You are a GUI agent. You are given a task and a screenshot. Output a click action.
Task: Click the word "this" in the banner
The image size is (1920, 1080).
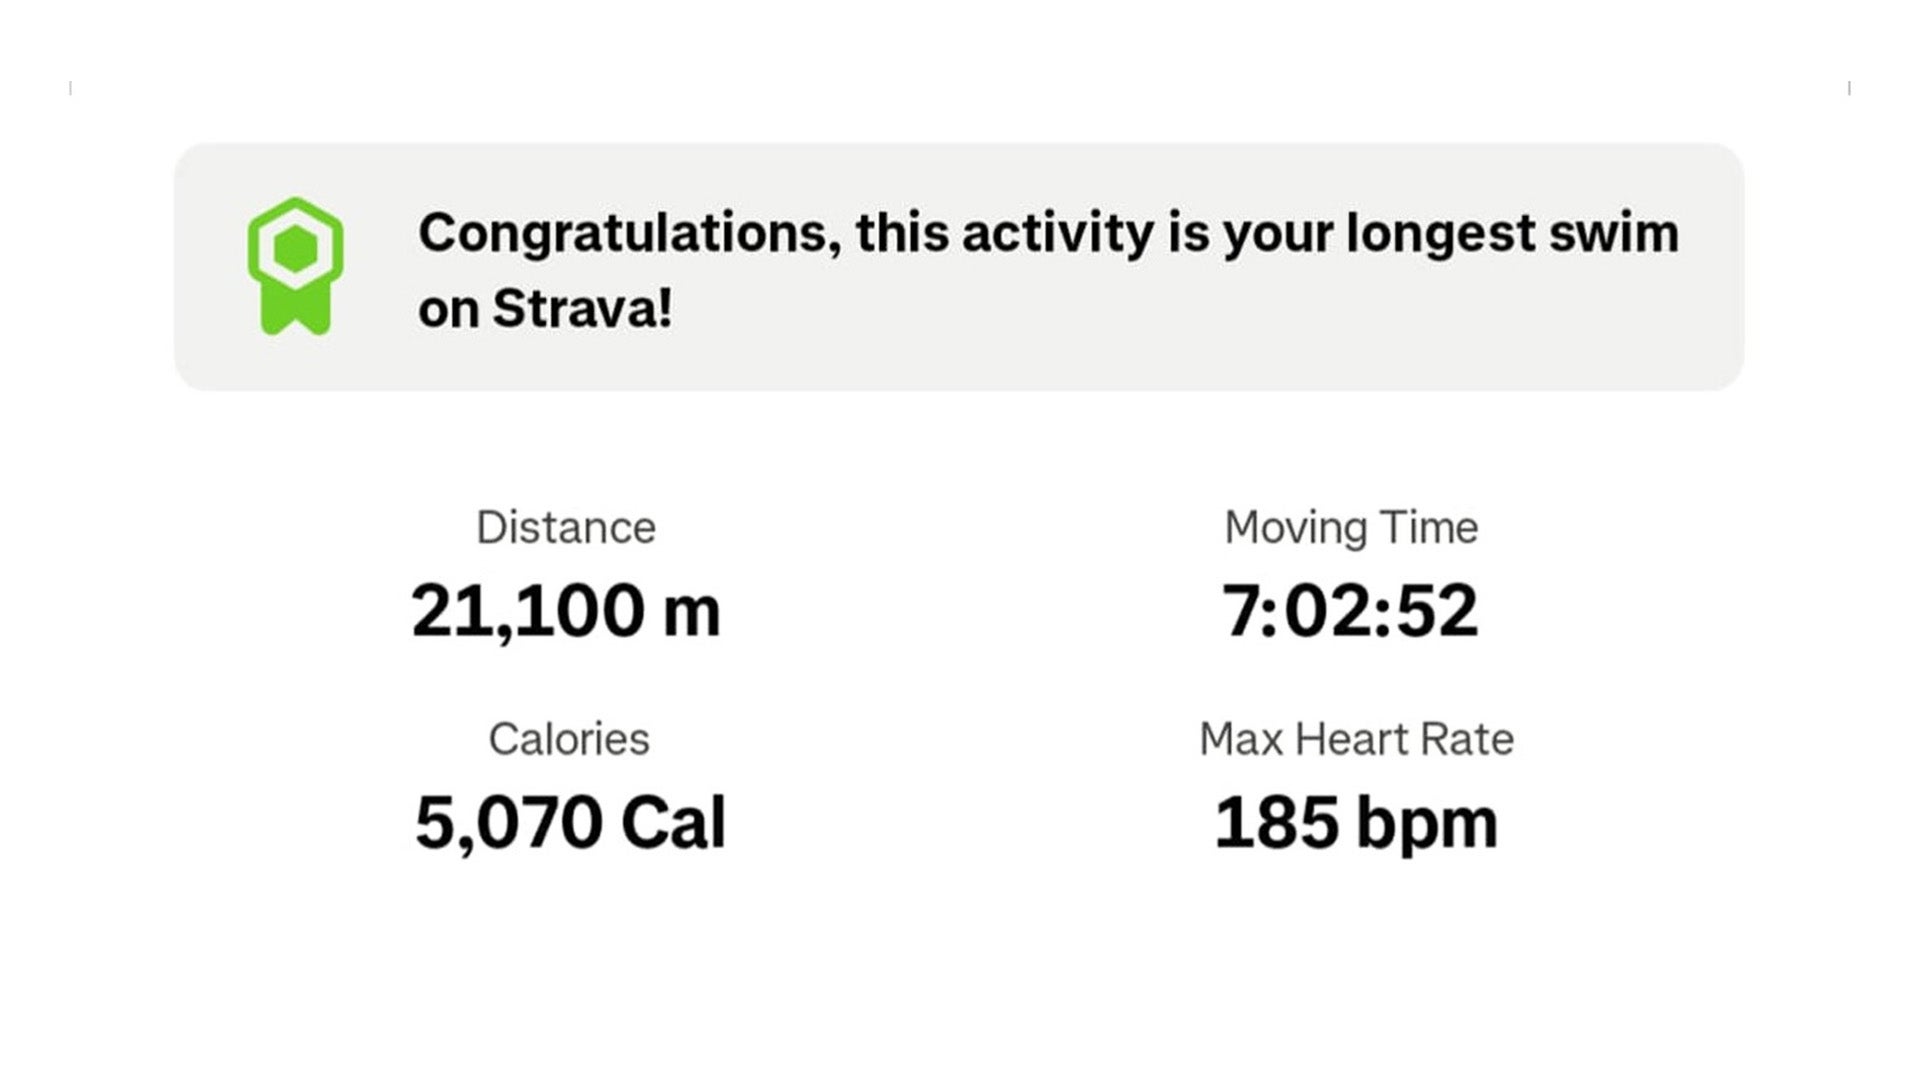coord(901,232)
